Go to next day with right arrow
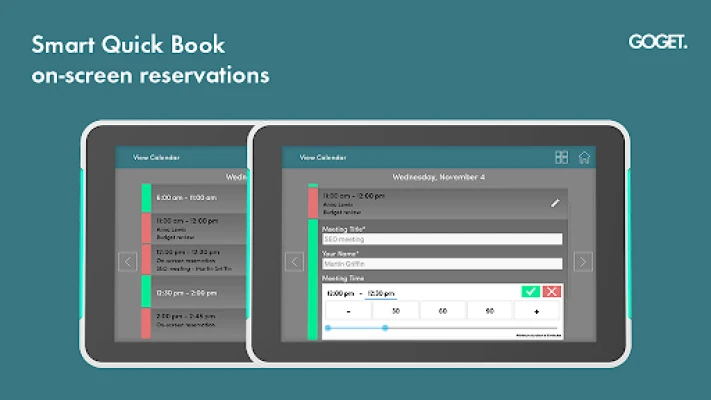 [x=583, y=262]
